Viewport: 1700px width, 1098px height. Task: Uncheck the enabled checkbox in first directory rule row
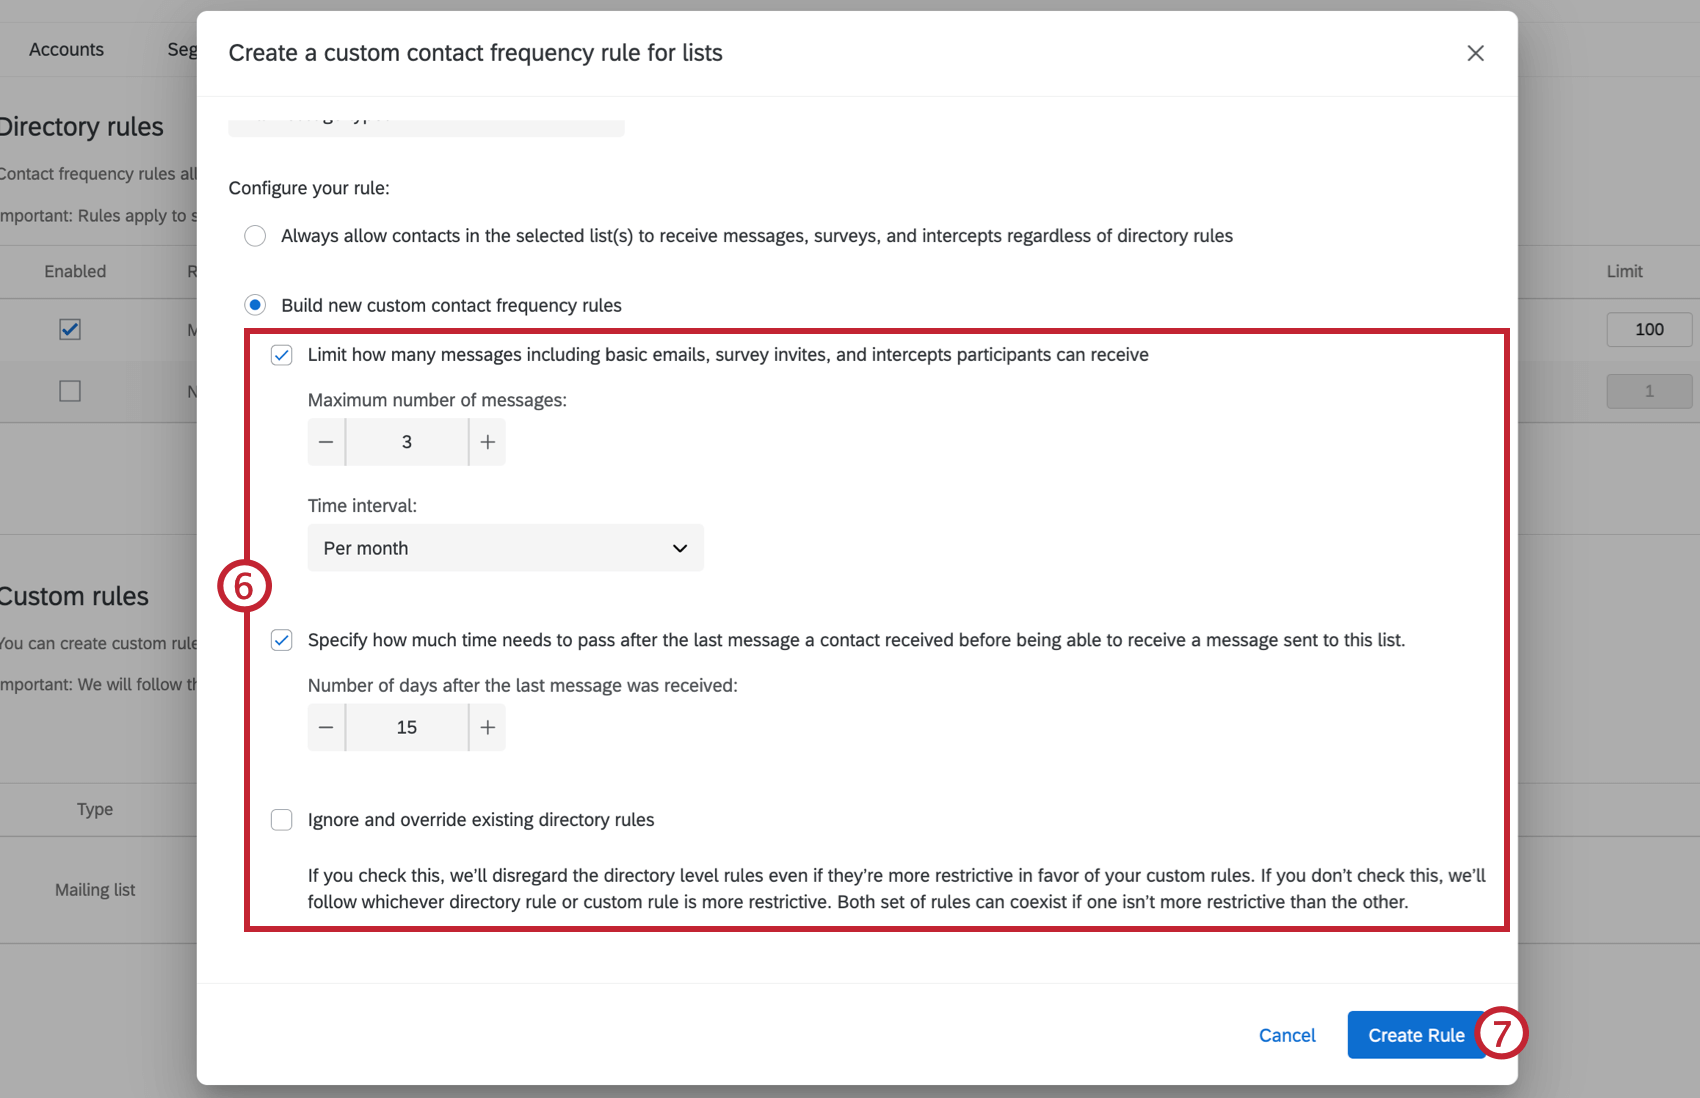70,329
